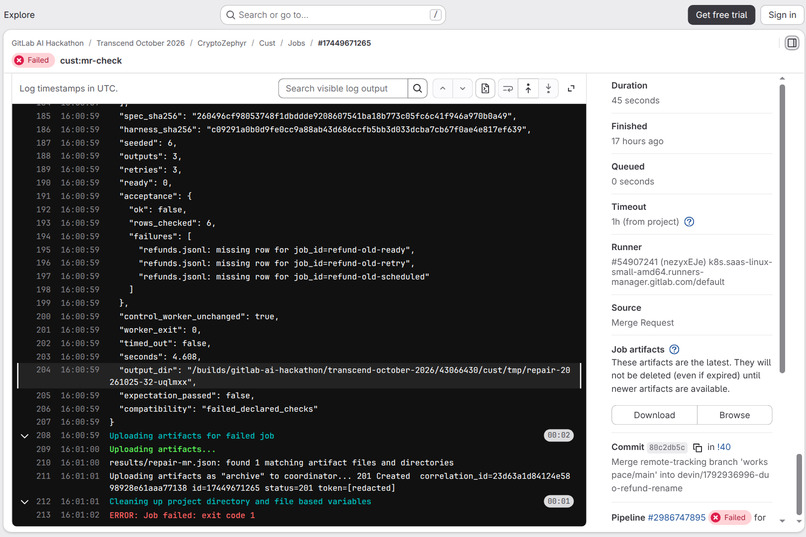Image resolution: width=806 pixels, height=537 pixels.
Task: Toggle the job details sidebar icon
Action: click(792, 43)
